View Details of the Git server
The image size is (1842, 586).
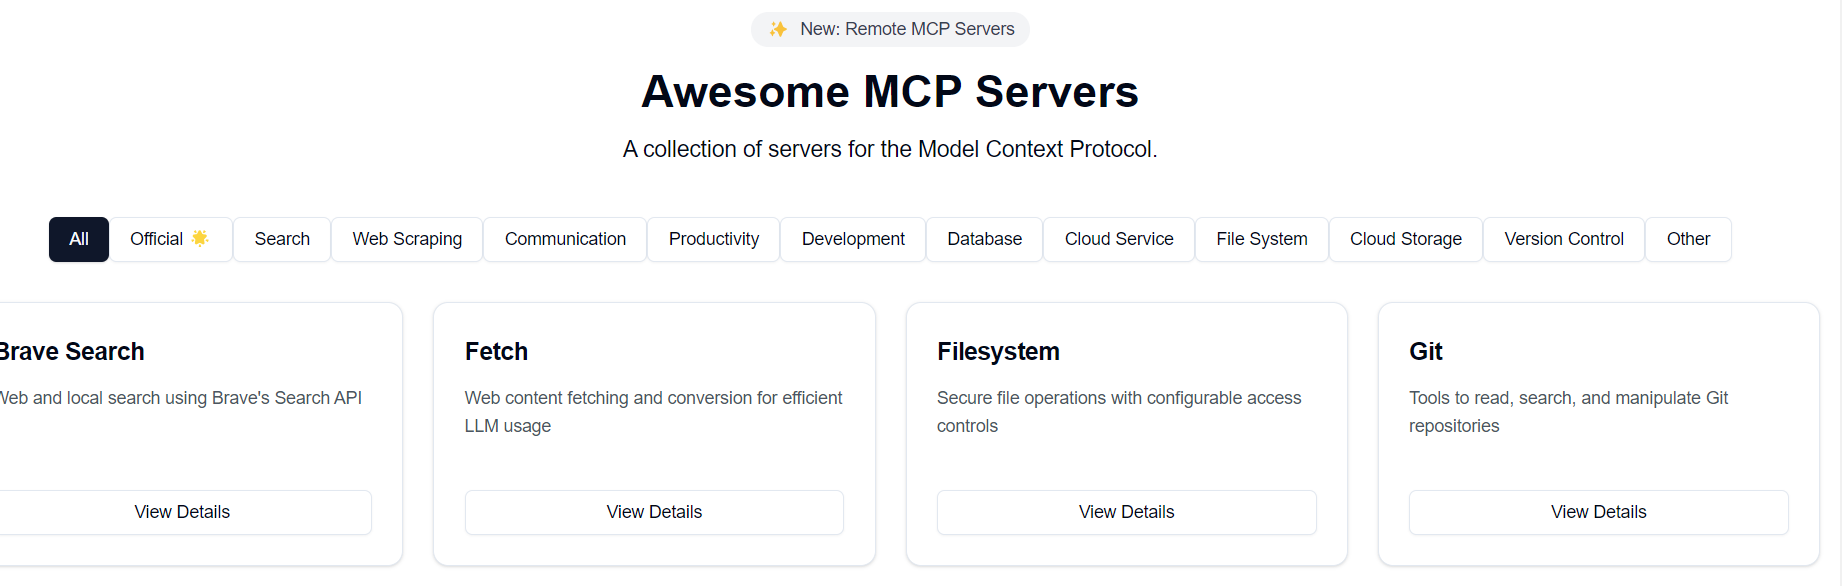[1598, 512]
